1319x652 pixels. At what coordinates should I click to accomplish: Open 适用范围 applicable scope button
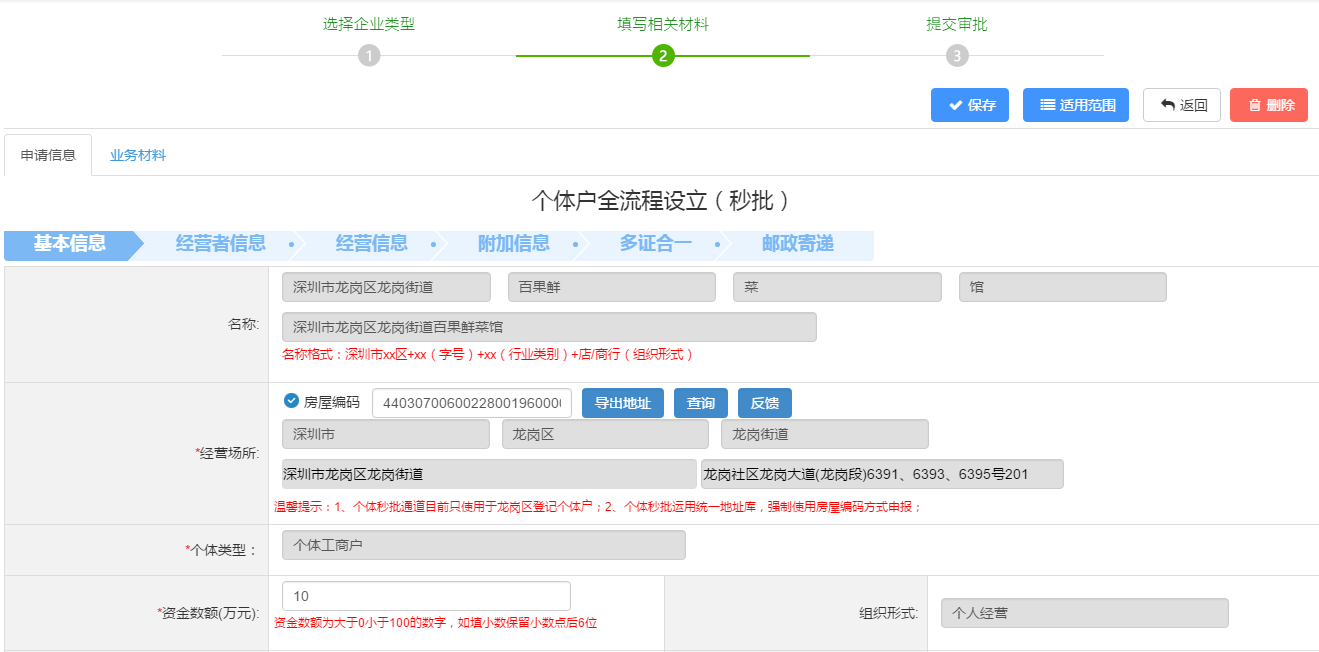click(x=1076, y=105)
